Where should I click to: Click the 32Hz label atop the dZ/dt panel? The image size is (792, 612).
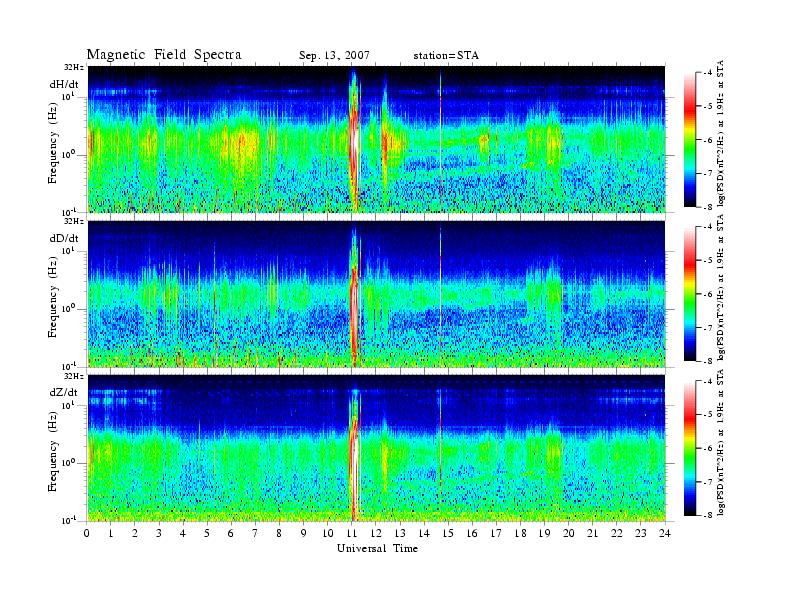pos(73,376)
